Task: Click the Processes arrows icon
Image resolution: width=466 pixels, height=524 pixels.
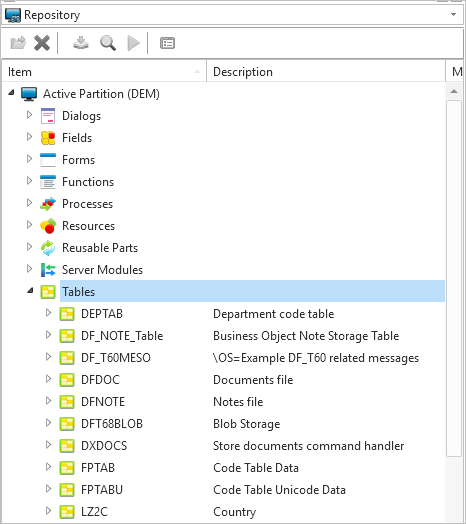Action: (48, 204)
